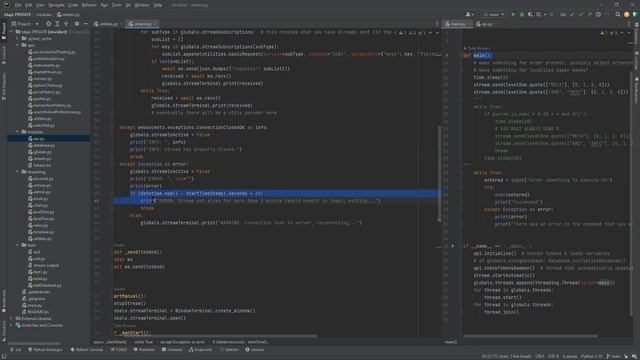Run the main configuration with the green play icon
This screenshot has width=640, height=360.
pyautogui.click(x=513, y=14)
